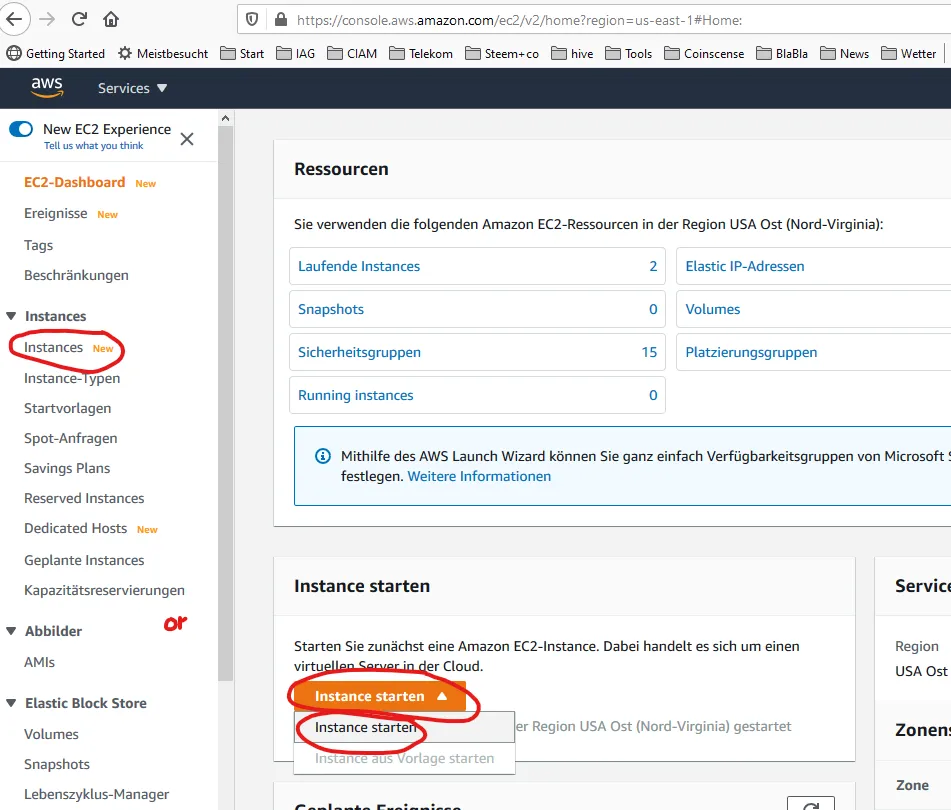Open the Services dropdown menu
The height and width of the screenshot is (810, 951).
tap(132, 88)
